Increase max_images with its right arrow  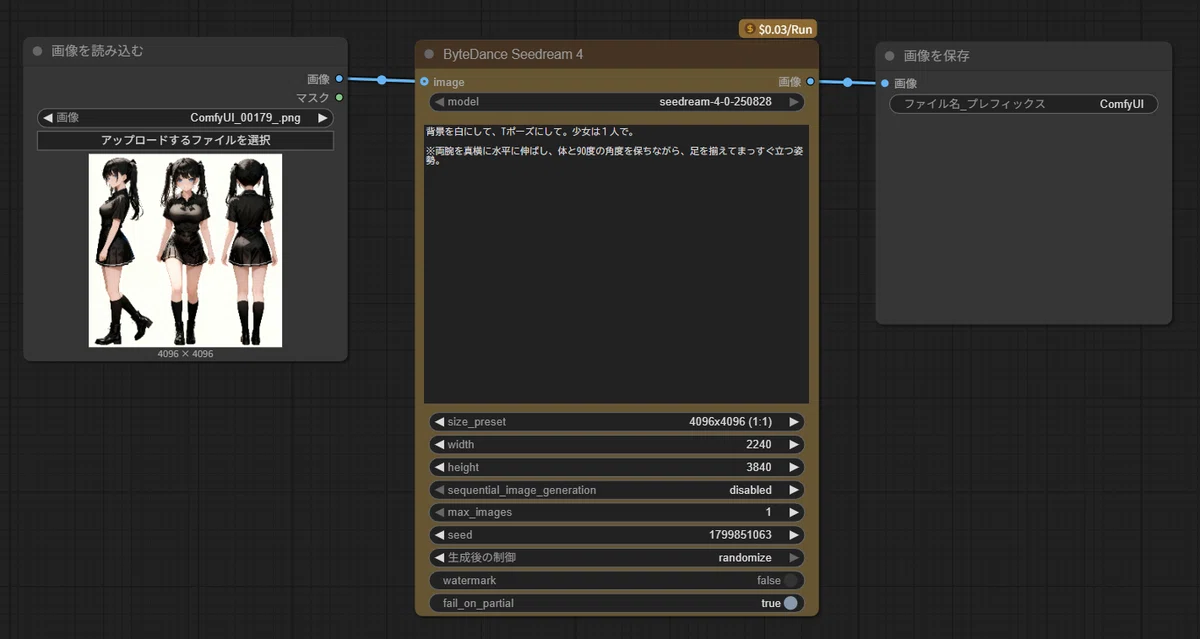[x=794, y=512]
